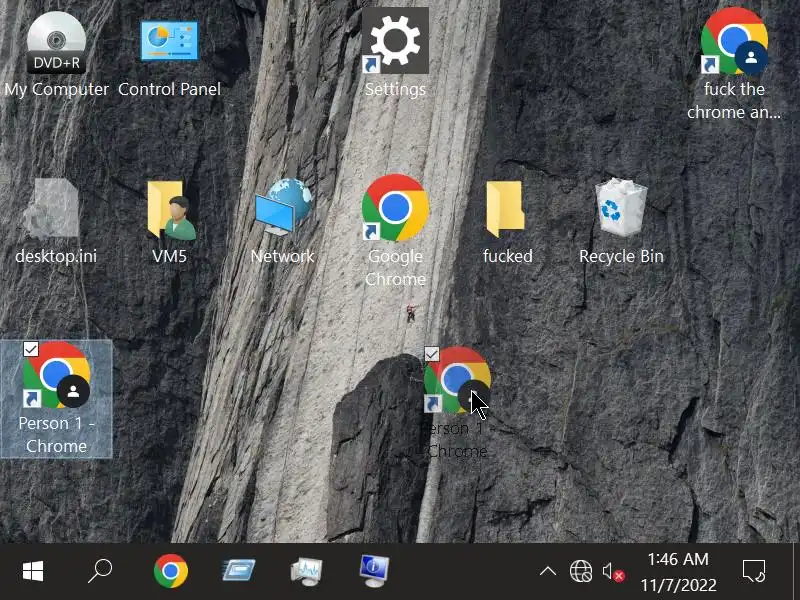Open the muted volume tray icon
The image size is (800, 600).
[614, 572]
